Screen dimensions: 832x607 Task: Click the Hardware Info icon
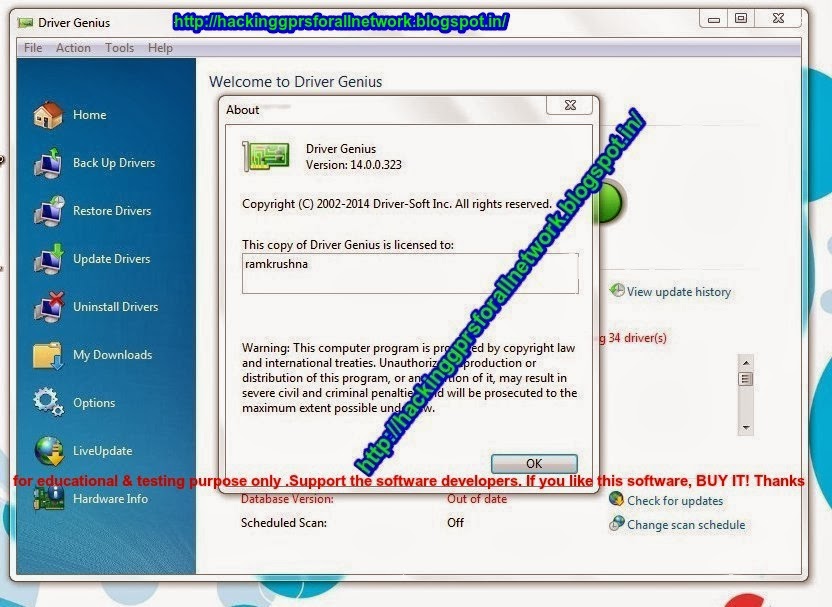(48, 499)
